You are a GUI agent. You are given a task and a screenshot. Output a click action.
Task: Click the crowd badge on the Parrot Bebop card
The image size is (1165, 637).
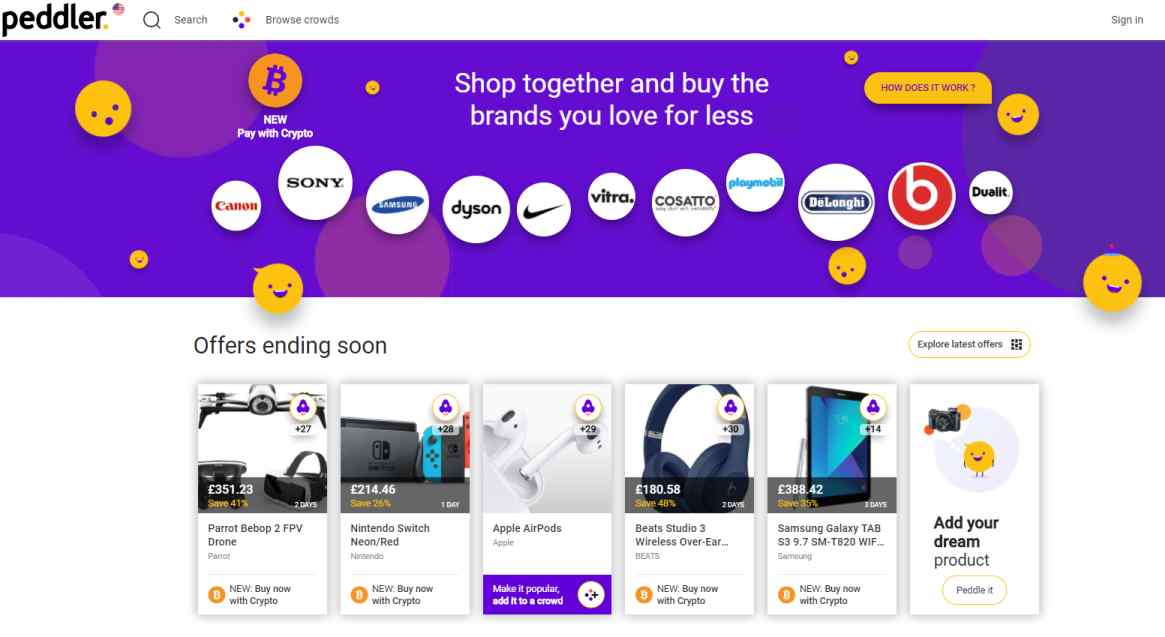click(x=302, y=407)
